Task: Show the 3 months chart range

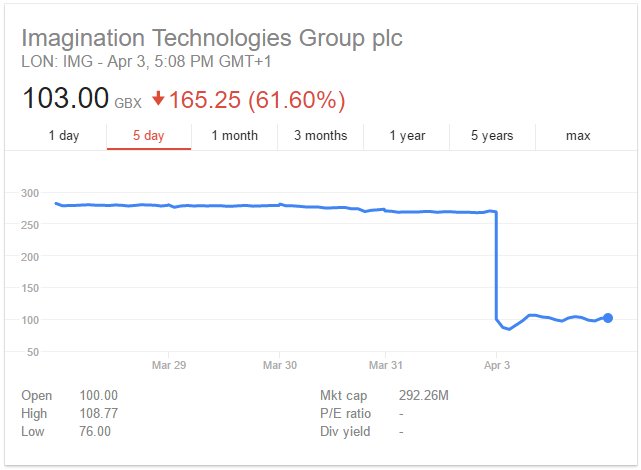Action: [x=320, y=136]
